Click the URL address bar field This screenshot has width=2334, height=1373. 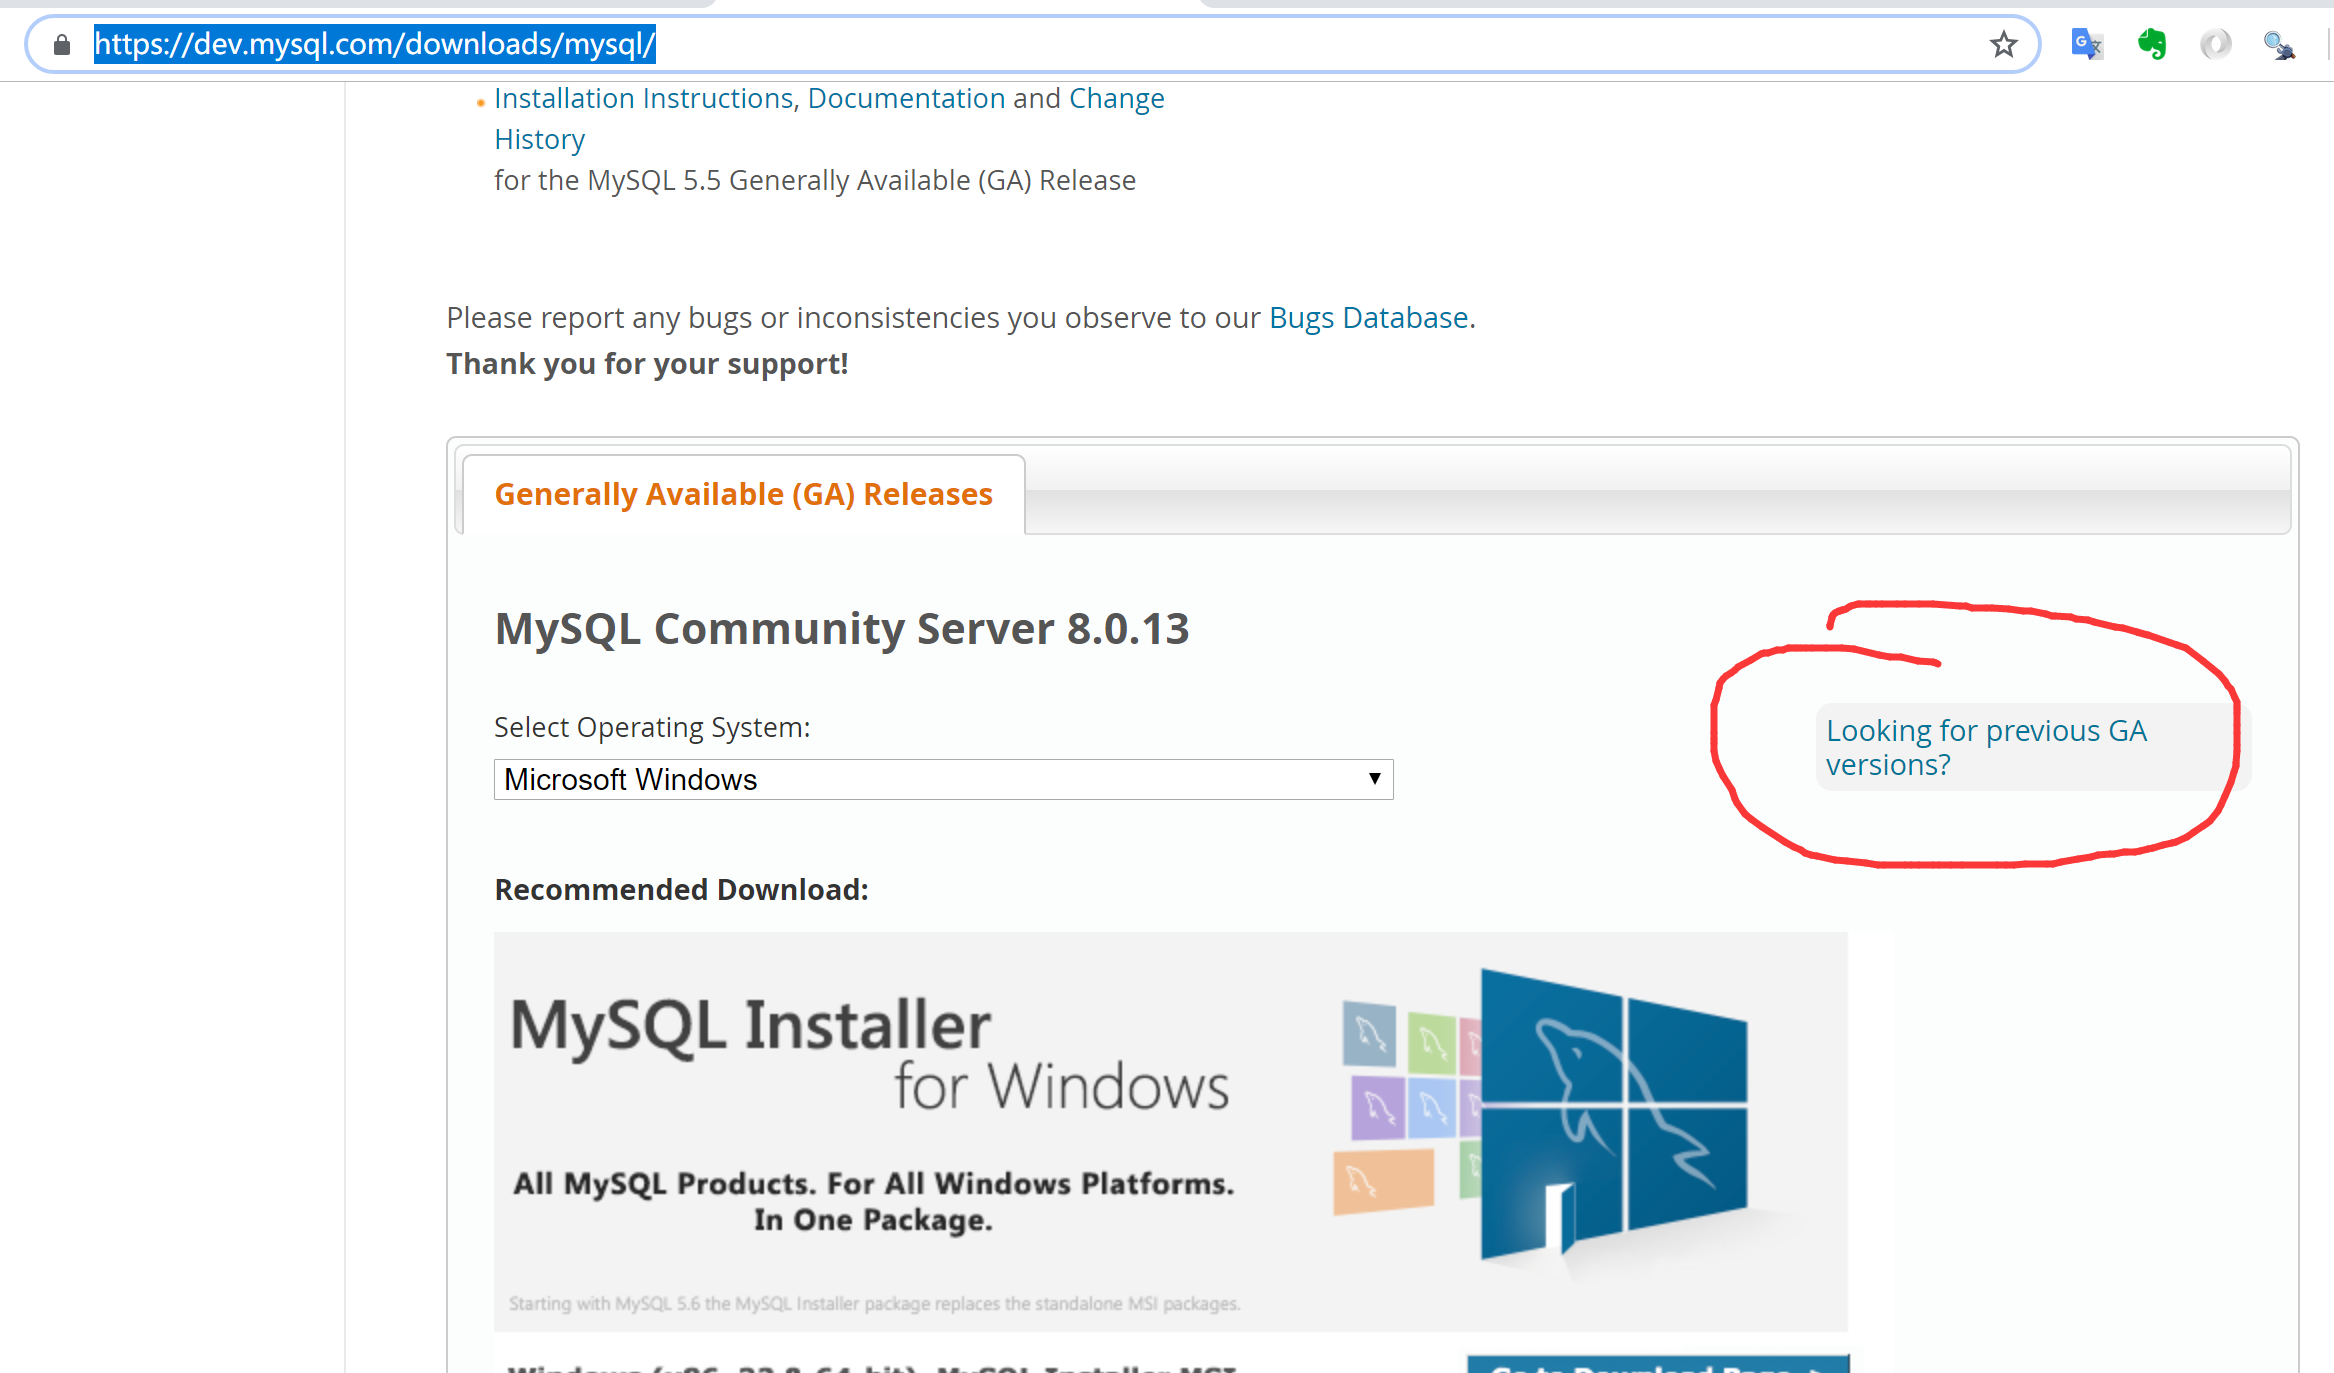[x=1030, y=44]
